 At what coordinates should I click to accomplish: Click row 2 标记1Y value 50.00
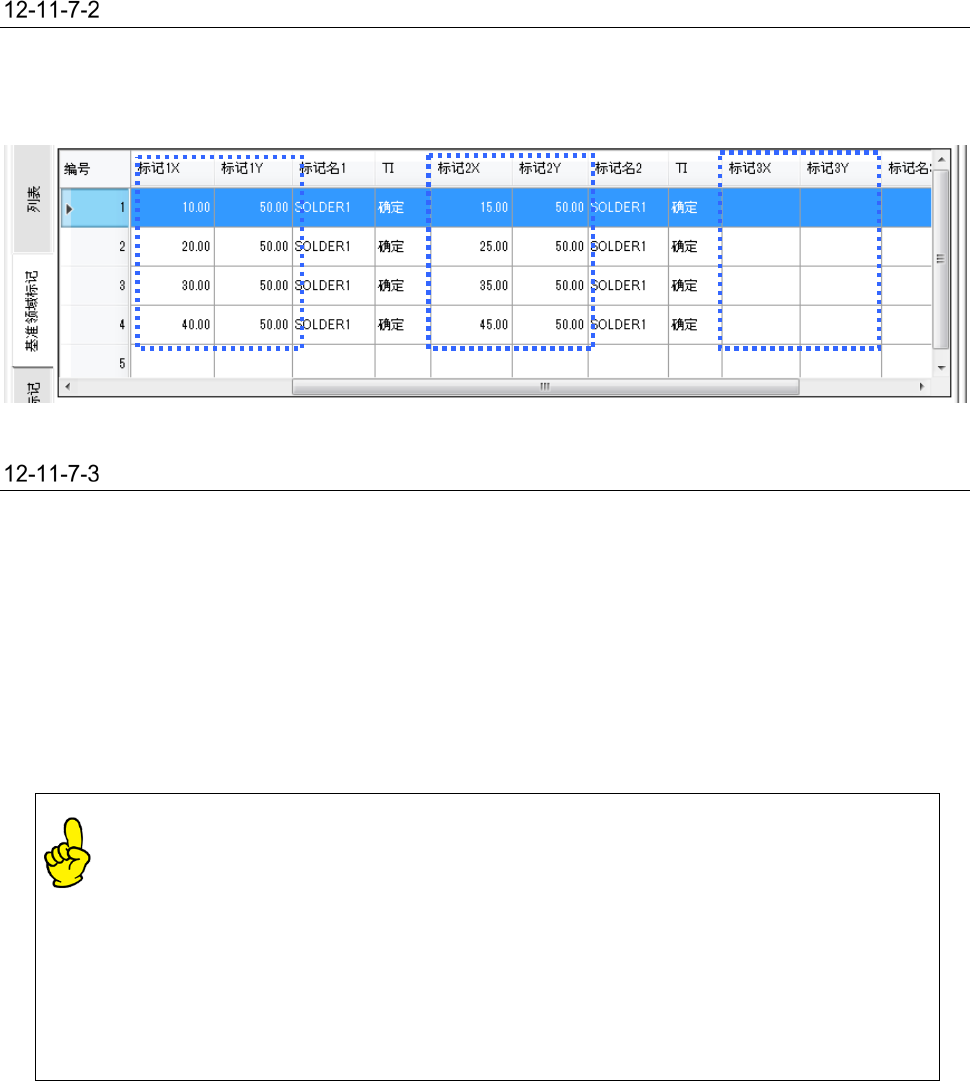point(253,247)
